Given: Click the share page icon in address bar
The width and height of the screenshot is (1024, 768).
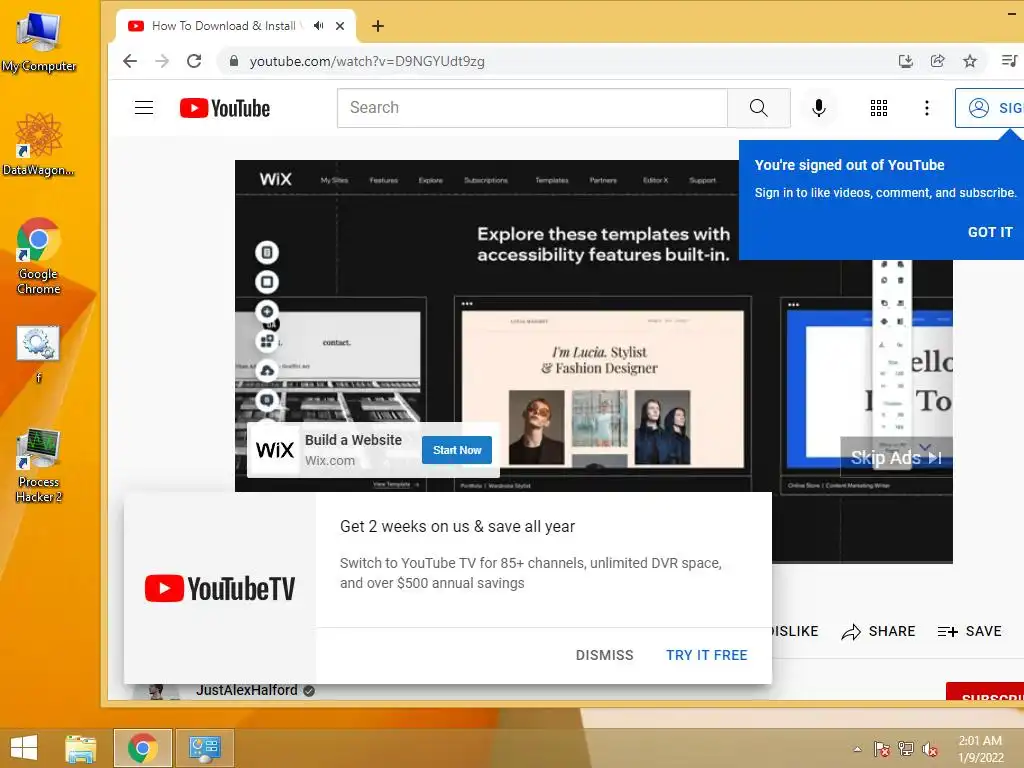Looking at the screenshot, I should point(937,61).
